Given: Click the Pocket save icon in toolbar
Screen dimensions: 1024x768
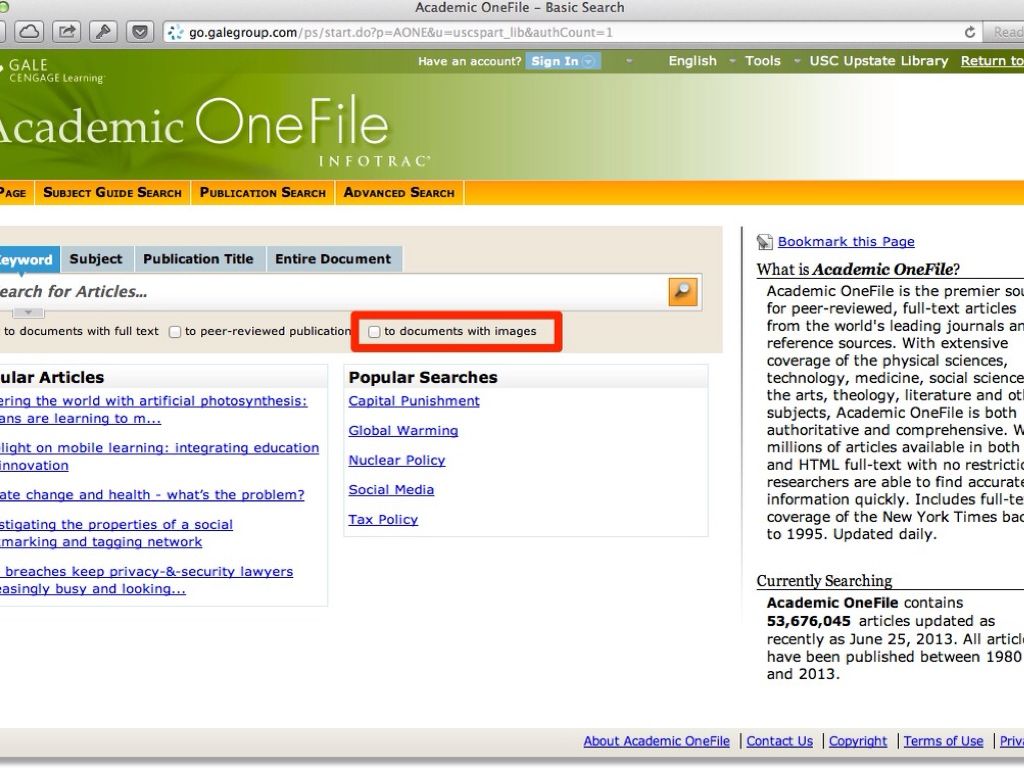Looking at the screenshot, I should 139,32.
